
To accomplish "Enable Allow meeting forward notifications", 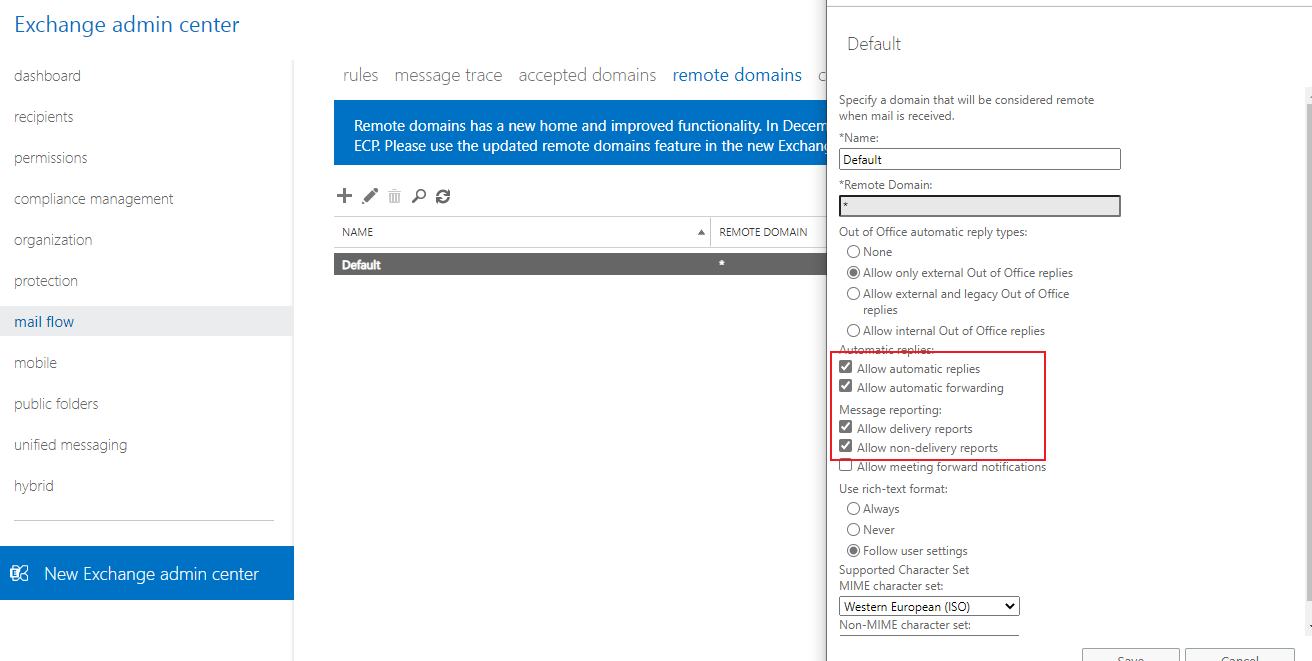I will point(845,465).
